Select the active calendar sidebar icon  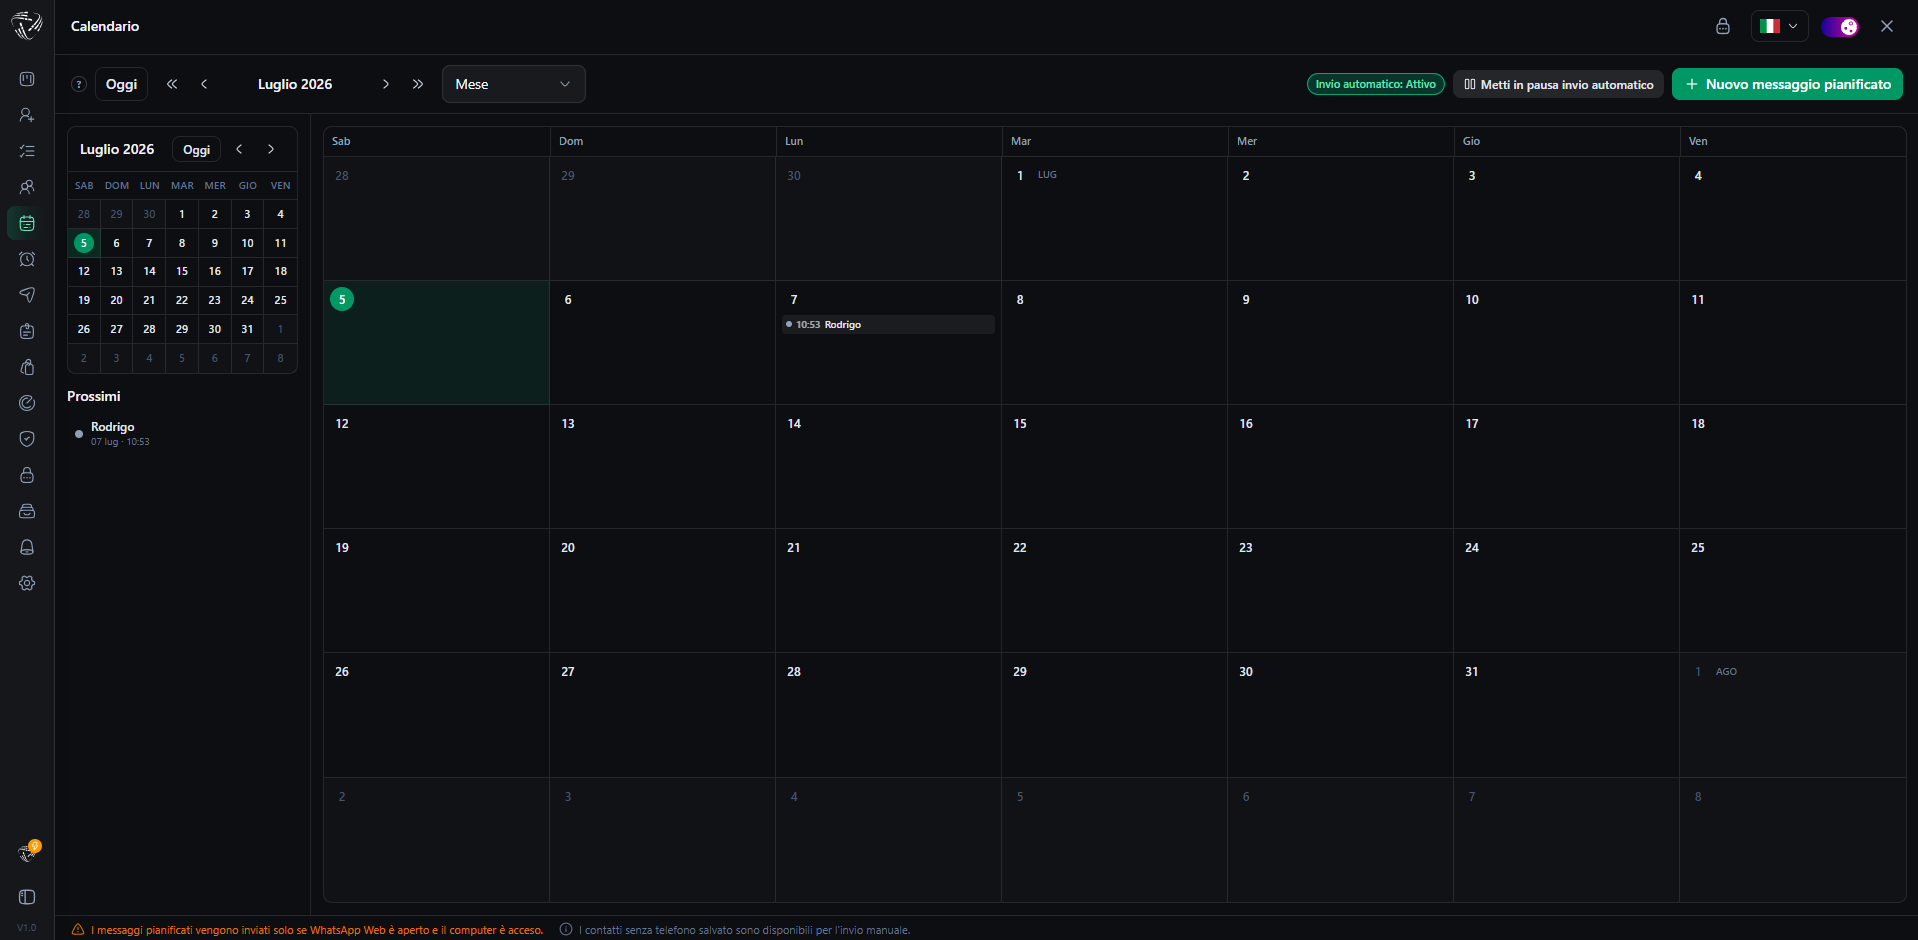pyautogui.click(x=27, y=223)
